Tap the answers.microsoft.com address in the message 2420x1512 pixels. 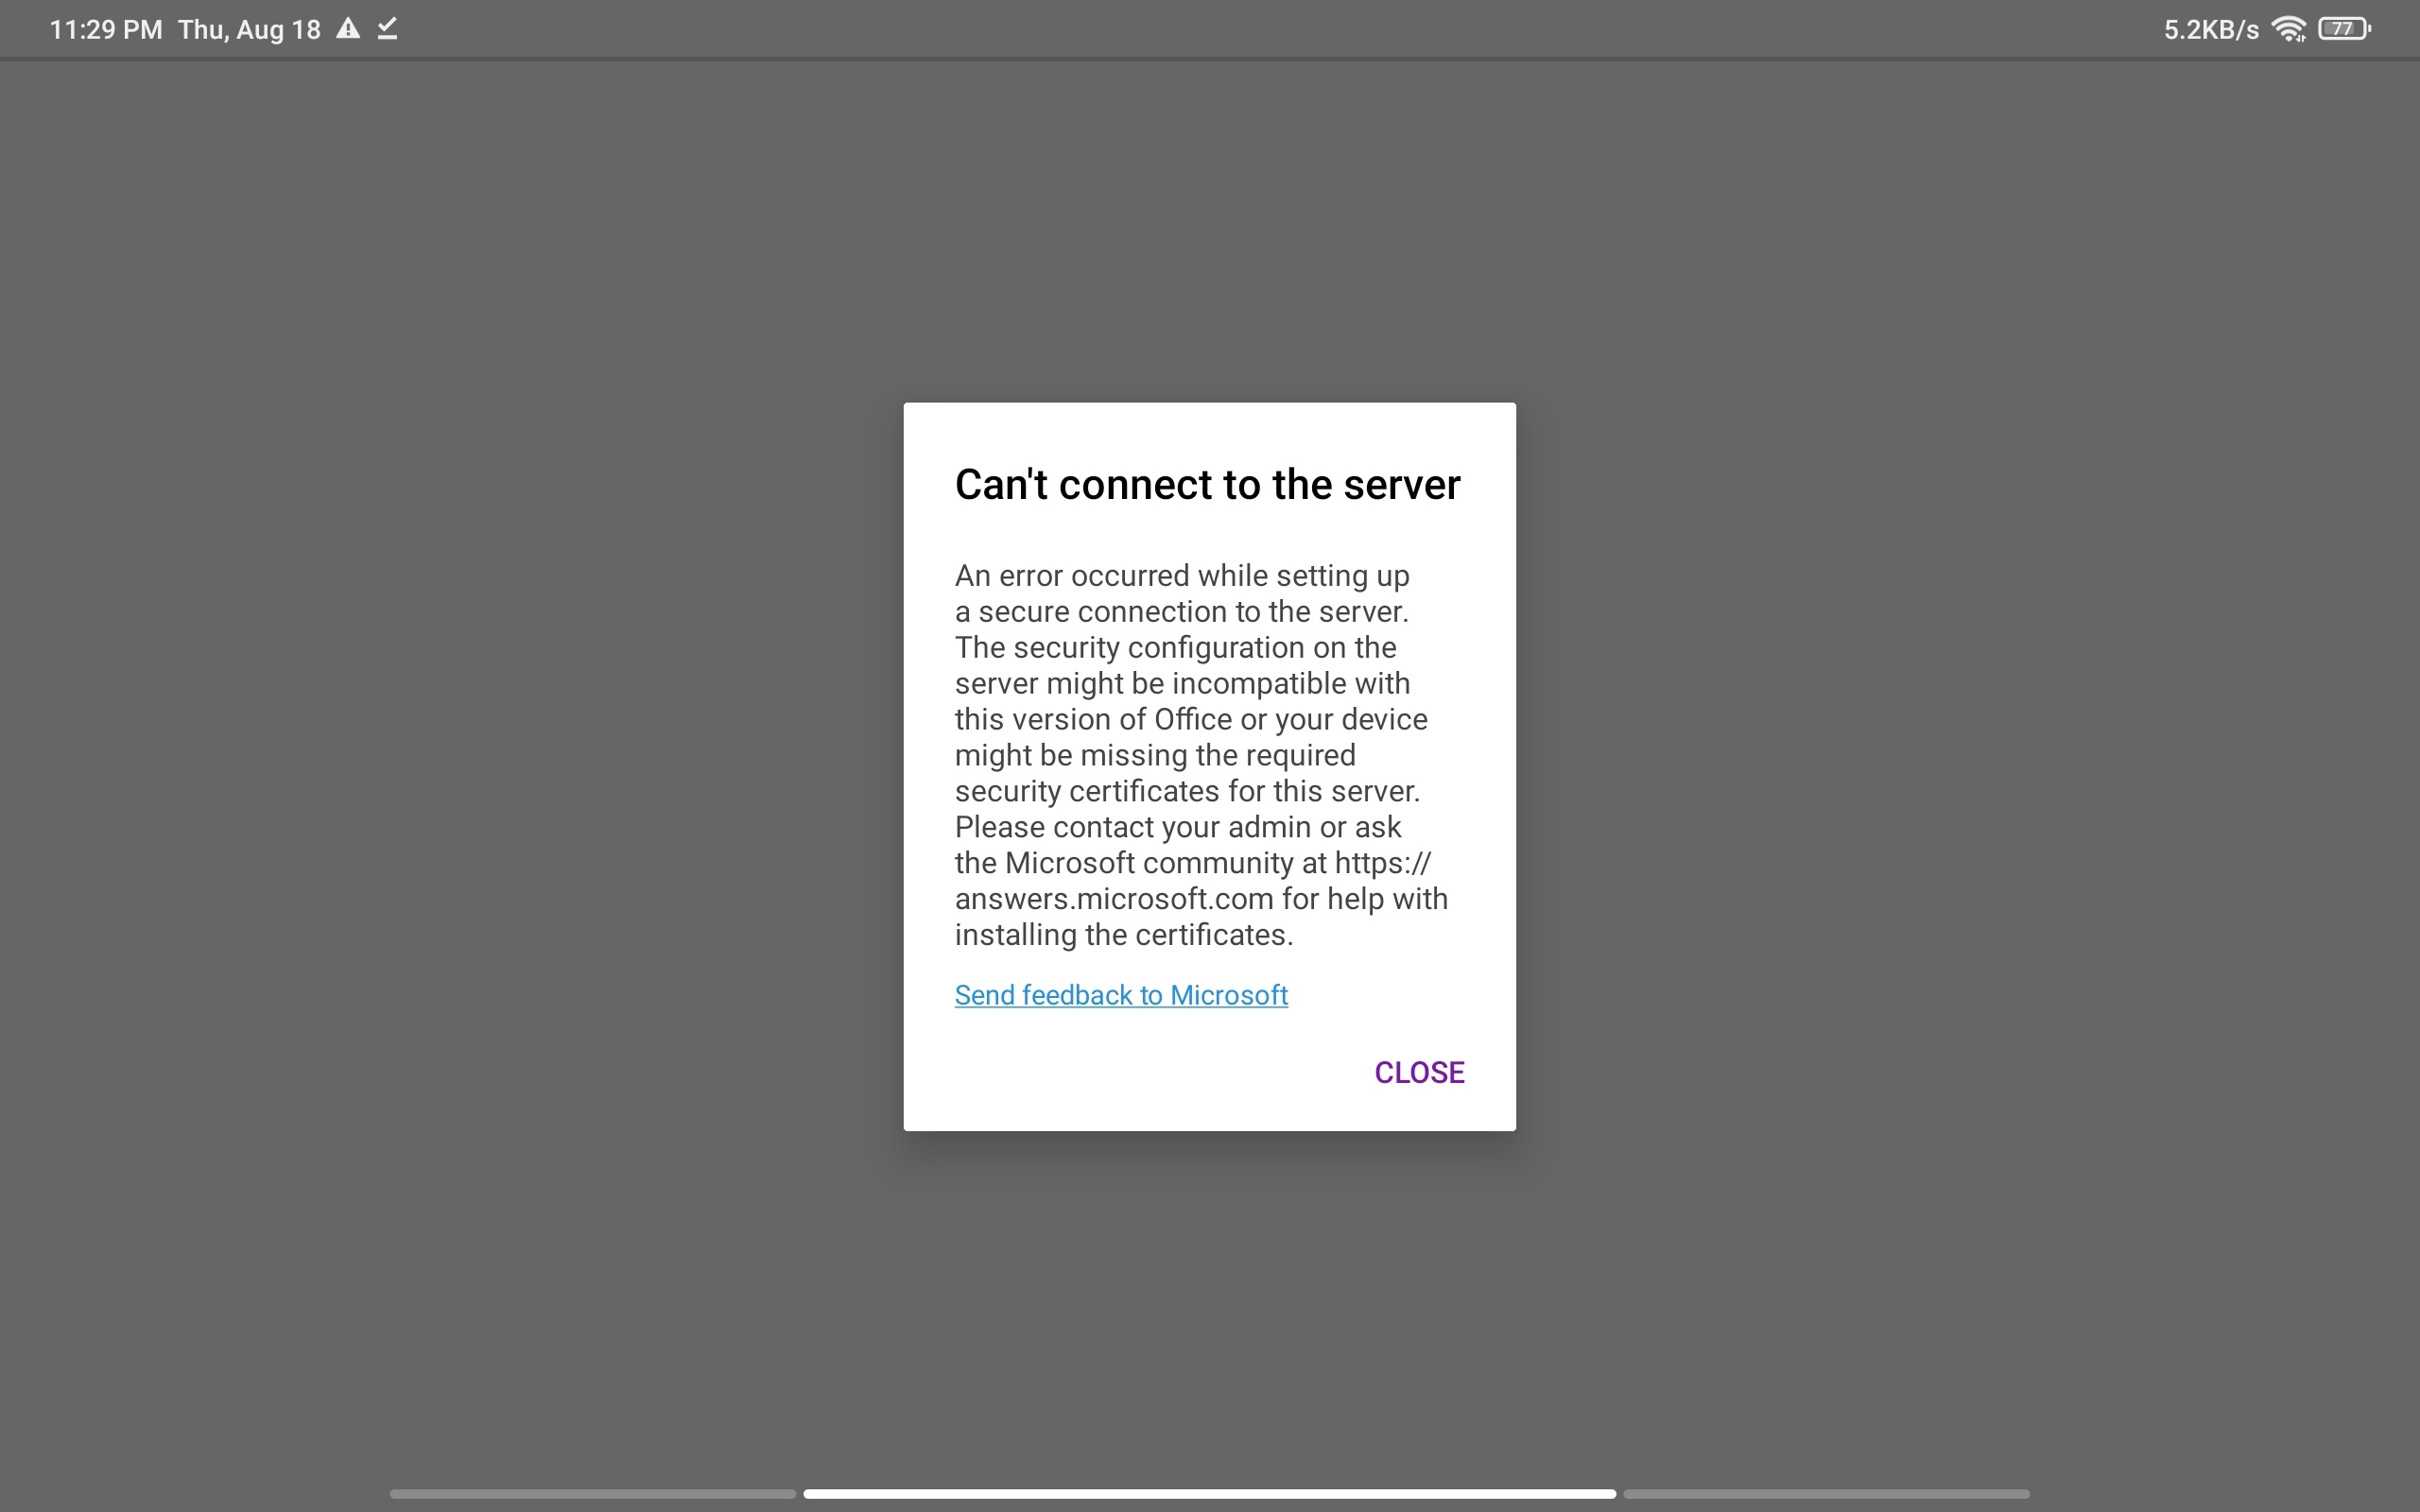[1114, 899]
